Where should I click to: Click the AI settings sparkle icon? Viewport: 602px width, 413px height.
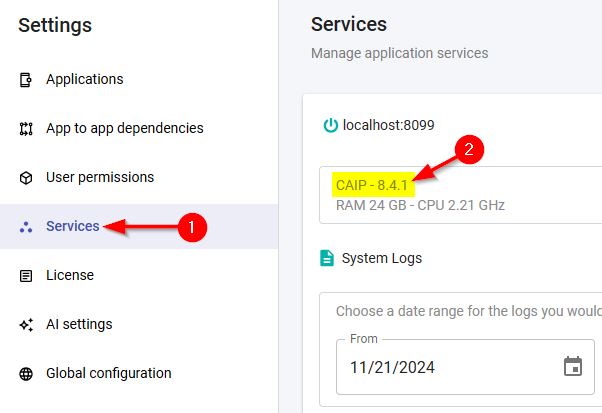[26, 325]
